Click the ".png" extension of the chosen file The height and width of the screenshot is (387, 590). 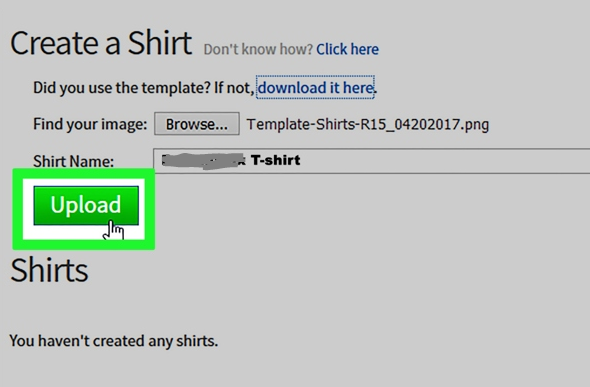click(x=476, y=125)
